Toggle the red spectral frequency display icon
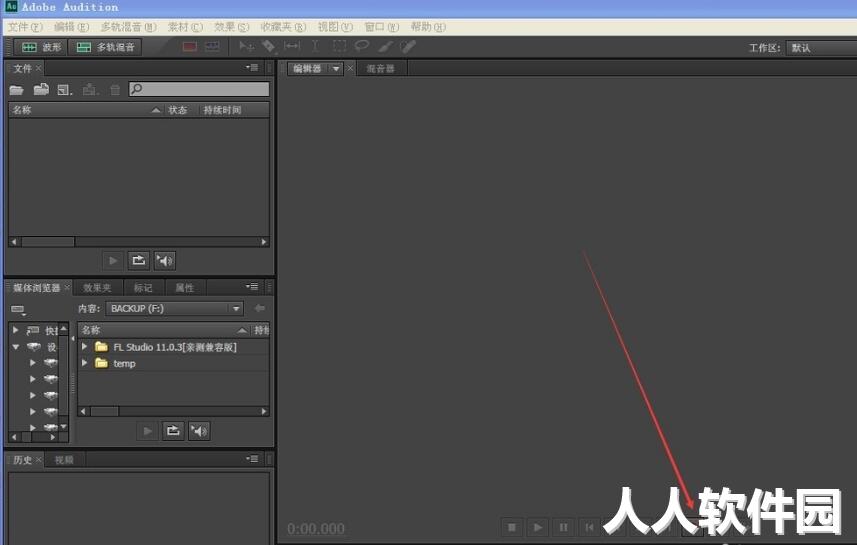 190,47
